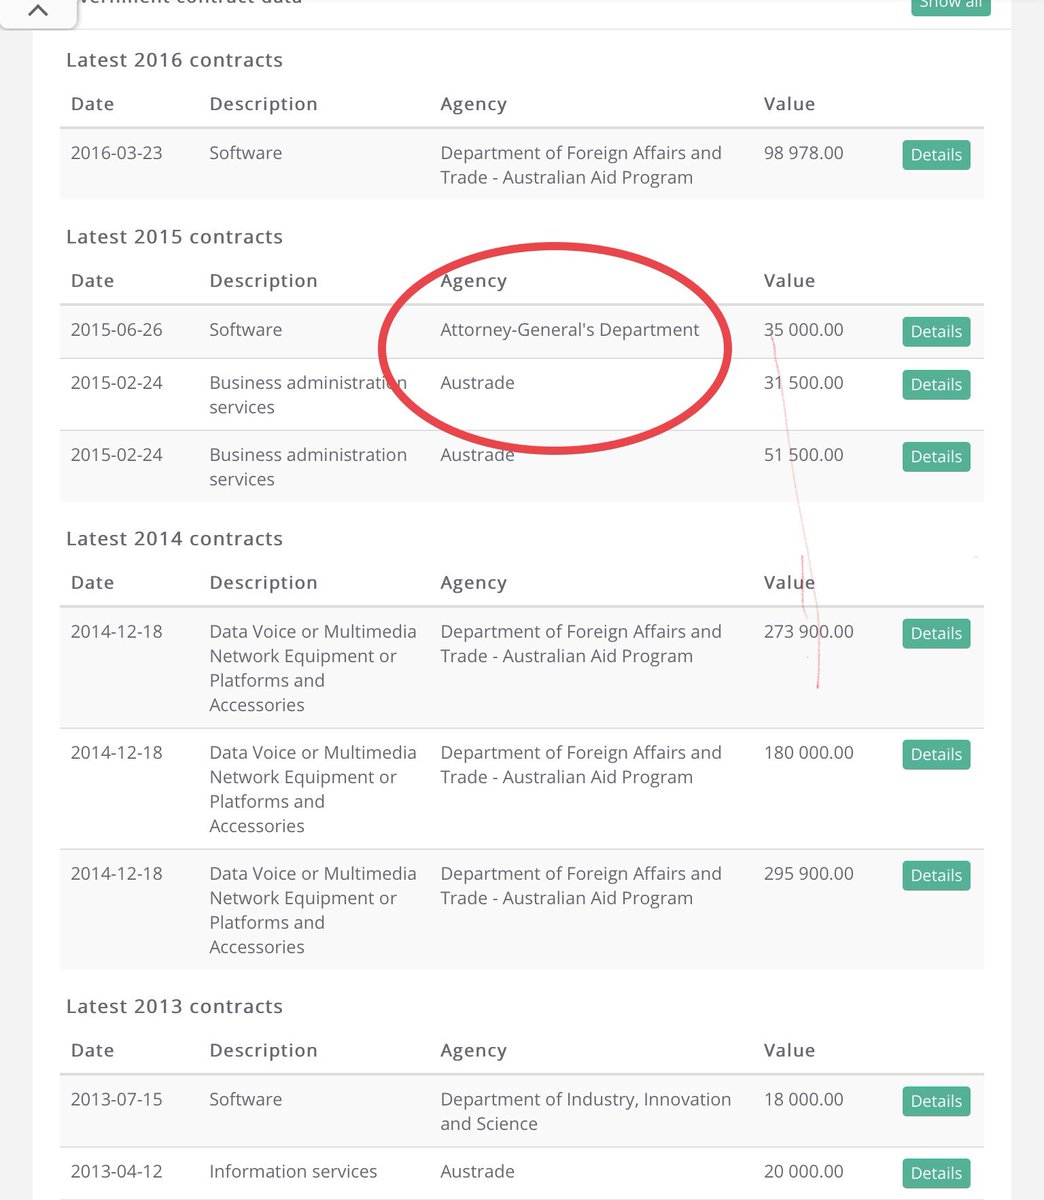Click the 'Information services' description
Image resolution: width=1044 pixels, height=1200 pixels.
coord(293,1171)
